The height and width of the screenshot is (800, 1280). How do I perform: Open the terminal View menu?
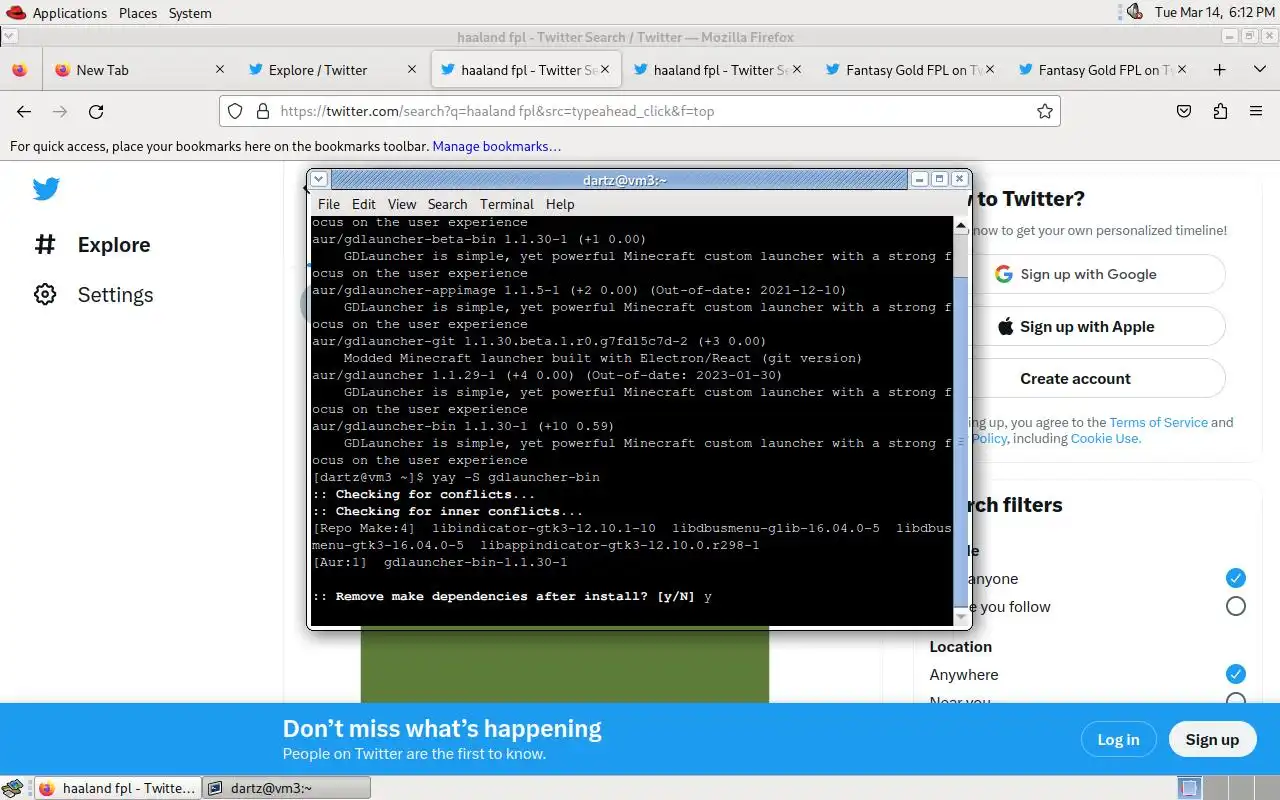point(402,204)
